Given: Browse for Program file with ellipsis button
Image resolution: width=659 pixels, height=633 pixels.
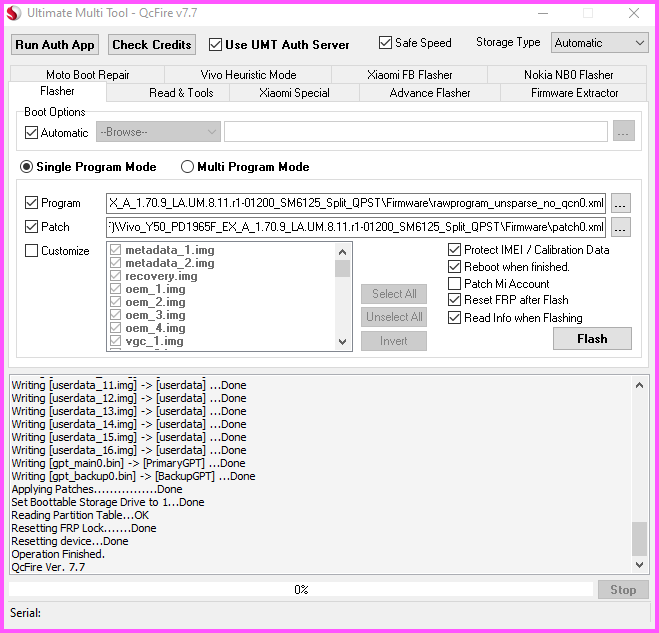Looking at the screenshot, I should pyautogui.click(x=620, y=203).
